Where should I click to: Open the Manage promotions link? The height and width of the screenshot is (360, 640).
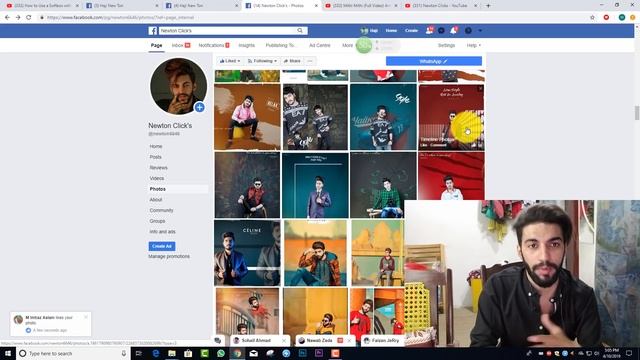point(169,256)
